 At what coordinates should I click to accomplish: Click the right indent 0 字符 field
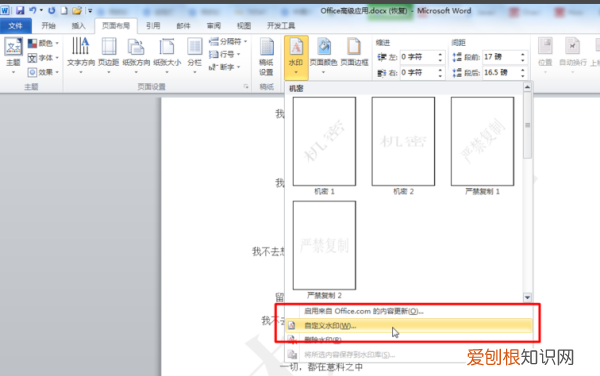pyautogui.click(x=419, y=72)
